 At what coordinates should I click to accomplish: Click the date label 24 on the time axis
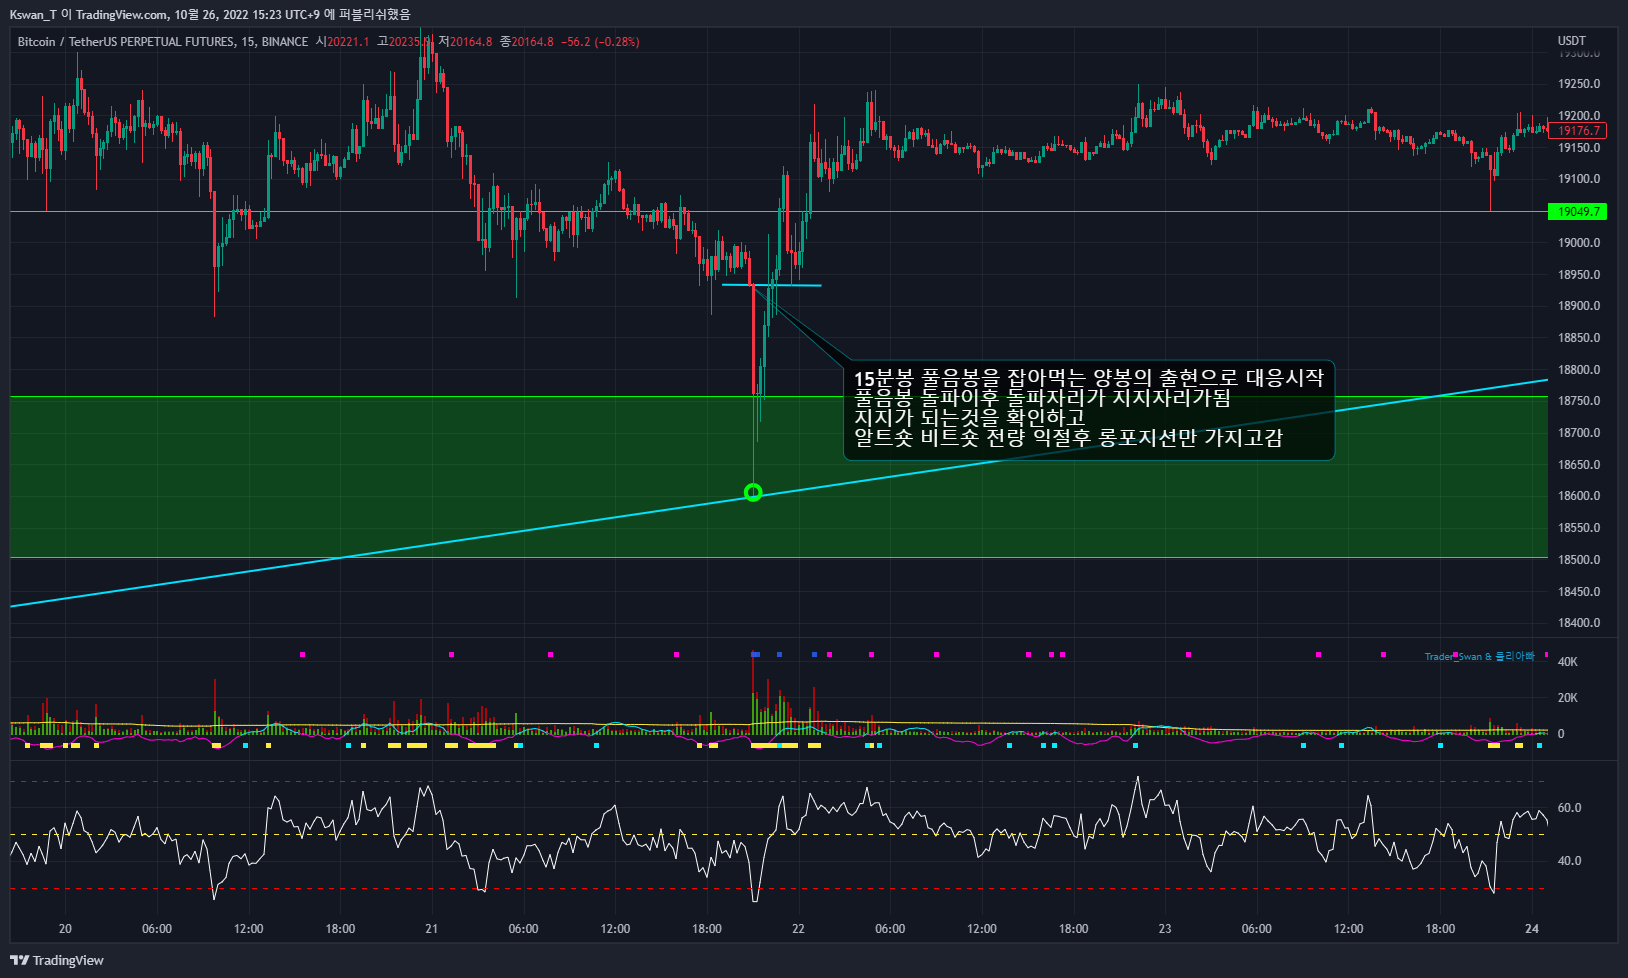(x=1532, y=929)
